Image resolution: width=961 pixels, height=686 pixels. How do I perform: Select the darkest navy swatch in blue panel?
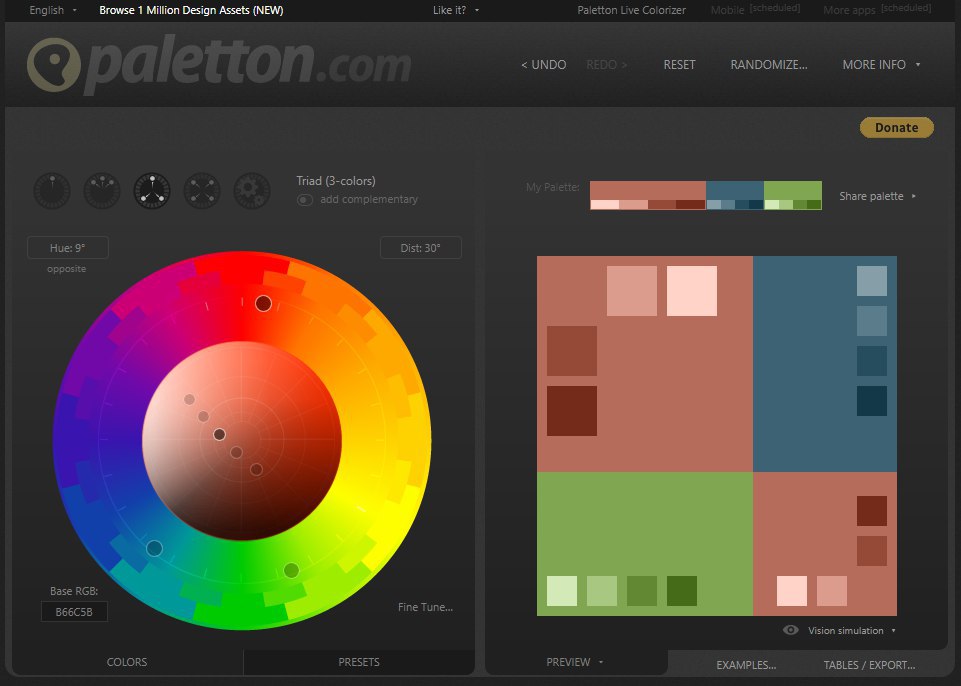(872, 401)
